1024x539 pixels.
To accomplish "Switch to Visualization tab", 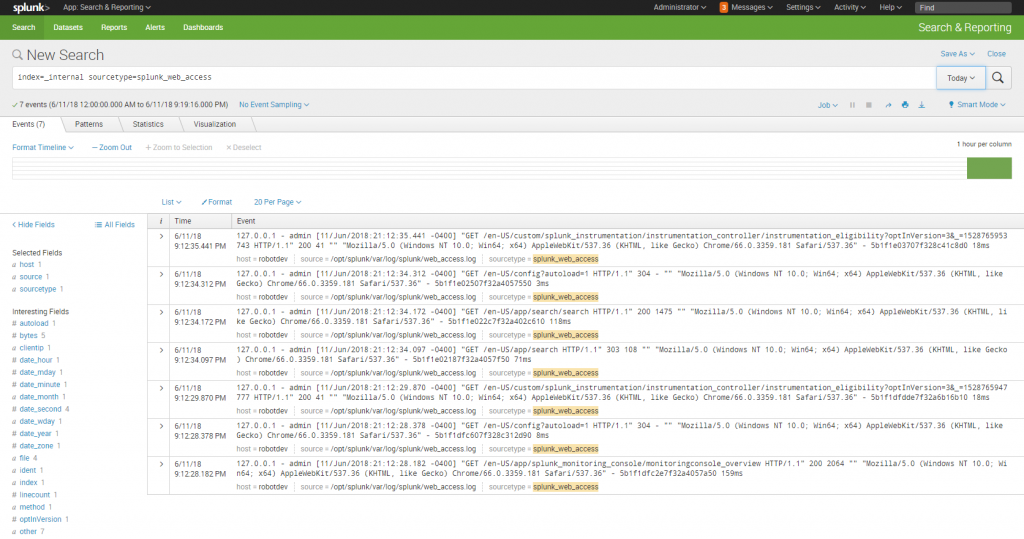I will (x=215, y=124).
